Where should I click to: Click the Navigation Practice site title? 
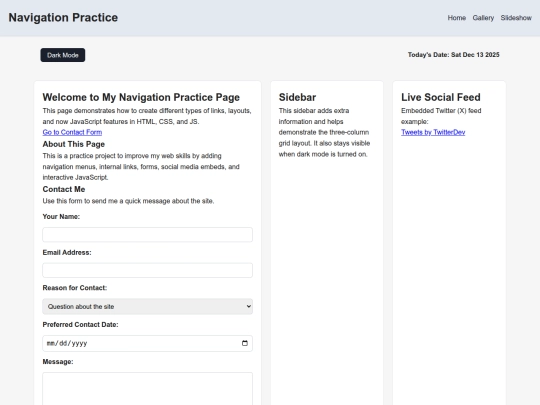(63, 18)
